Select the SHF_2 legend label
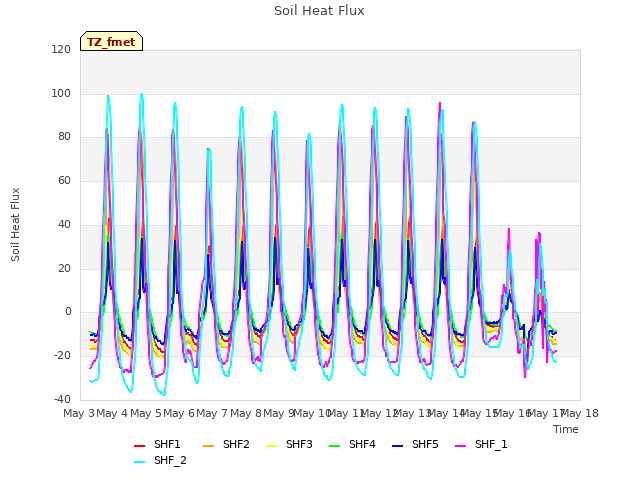The image size is (640, 480). [x=170, y=460]
